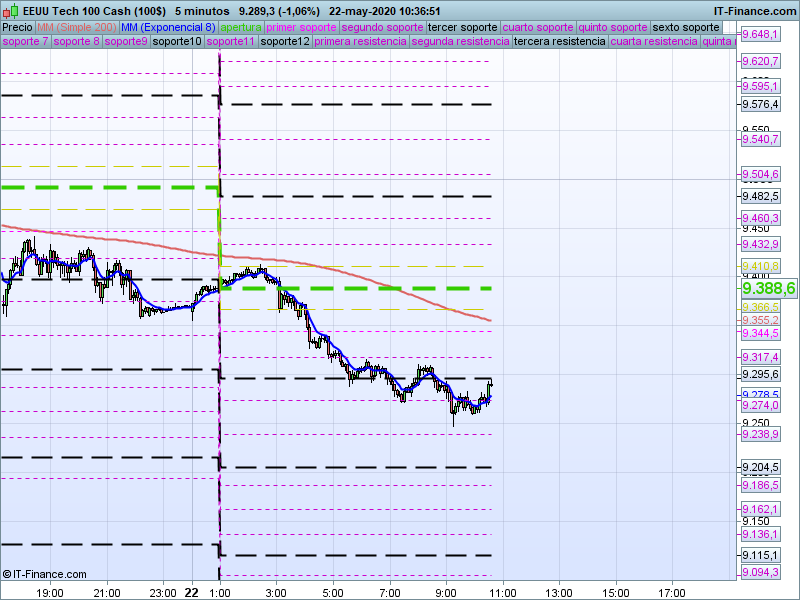The width and height of the screenshot is (800, 600).
Task: Select the Precio legend label
Action: (17, 27)
